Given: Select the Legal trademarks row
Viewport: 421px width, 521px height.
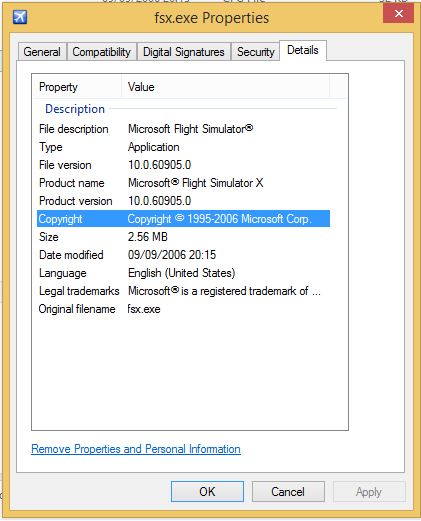Looking at the screenshot, I should click(x=183, y=291).
